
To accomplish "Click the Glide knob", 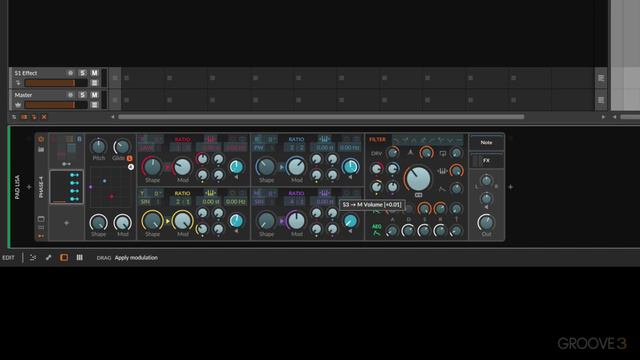I will [x=121, y=146].
